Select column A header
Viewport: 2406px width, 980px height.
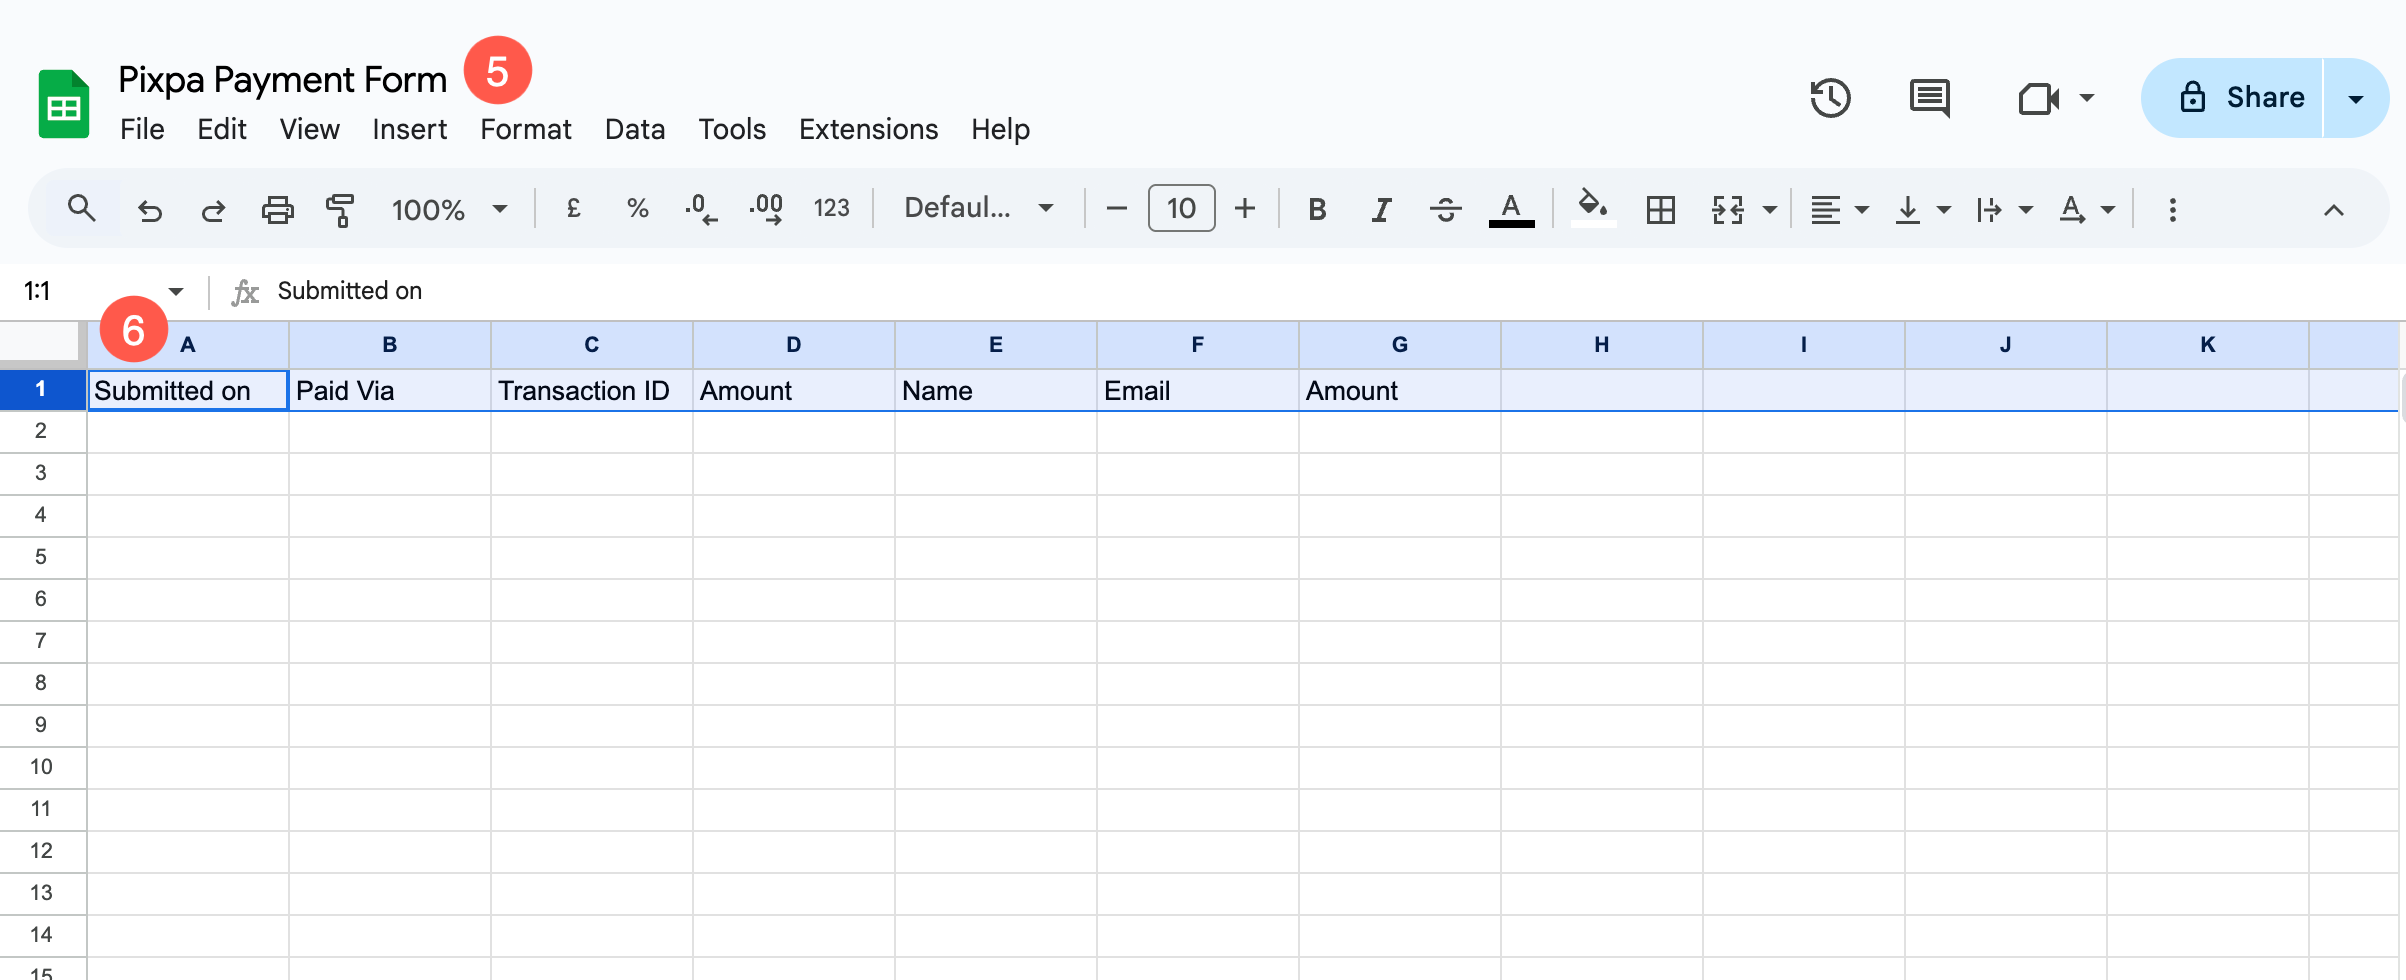coord(188,344)
